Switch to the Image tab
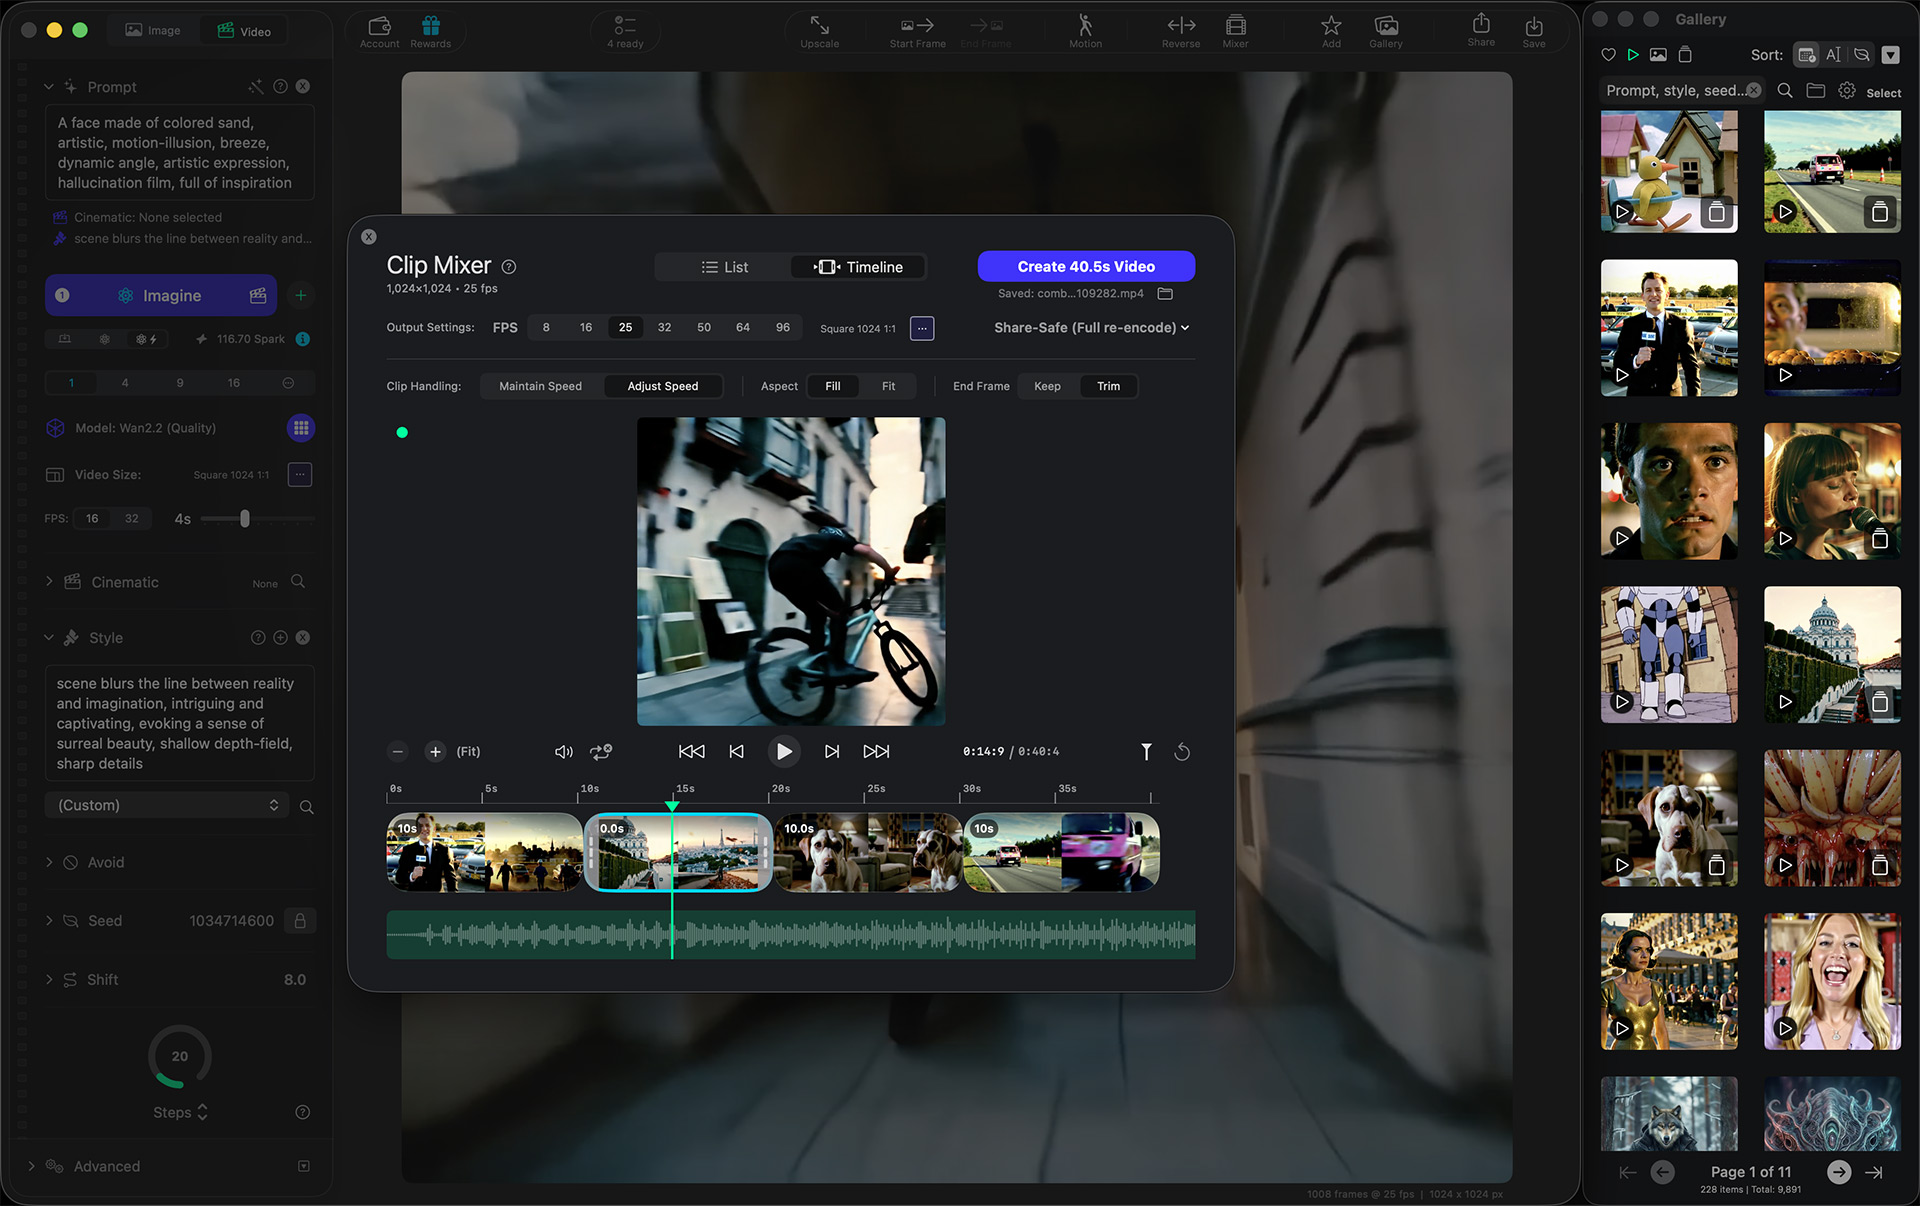The height and width of the screenshot is (1206, 1920). [x=153, y=31]
